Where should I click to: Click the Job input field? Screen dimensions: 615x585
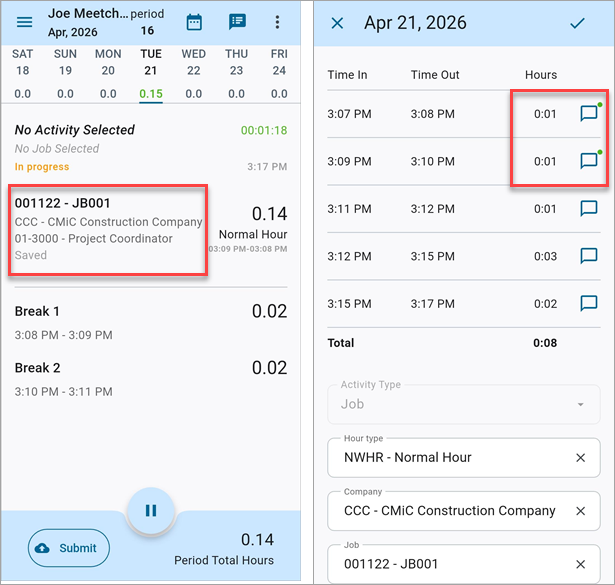pos(464,564)
